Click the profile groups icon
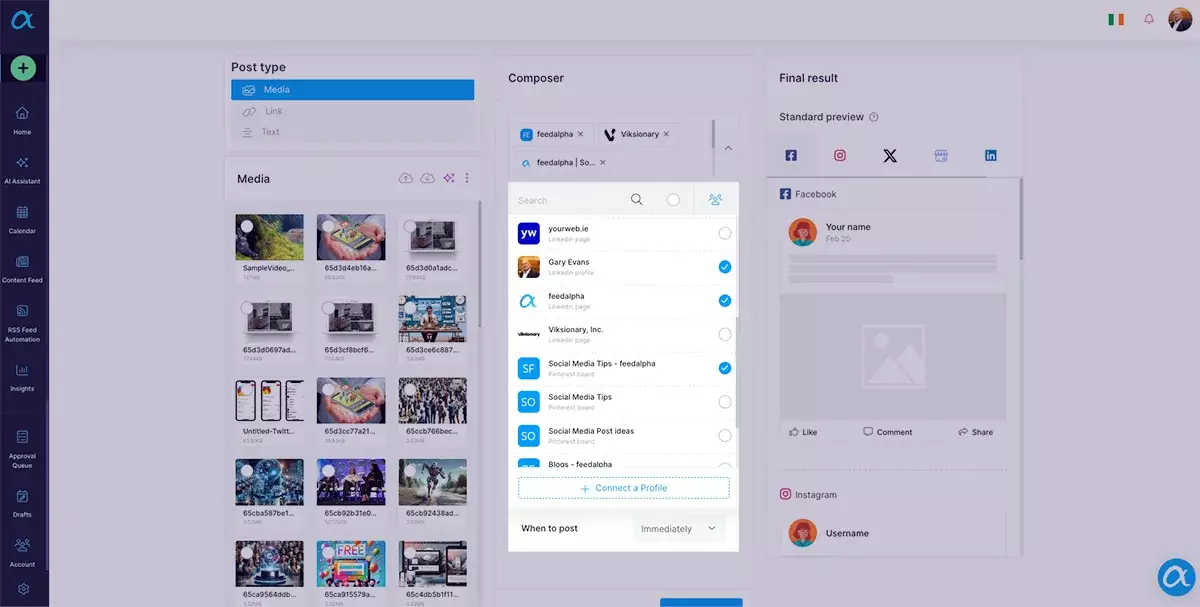Screen dimensions: 1200x607 pyautogui.click(x=716, y=199)
